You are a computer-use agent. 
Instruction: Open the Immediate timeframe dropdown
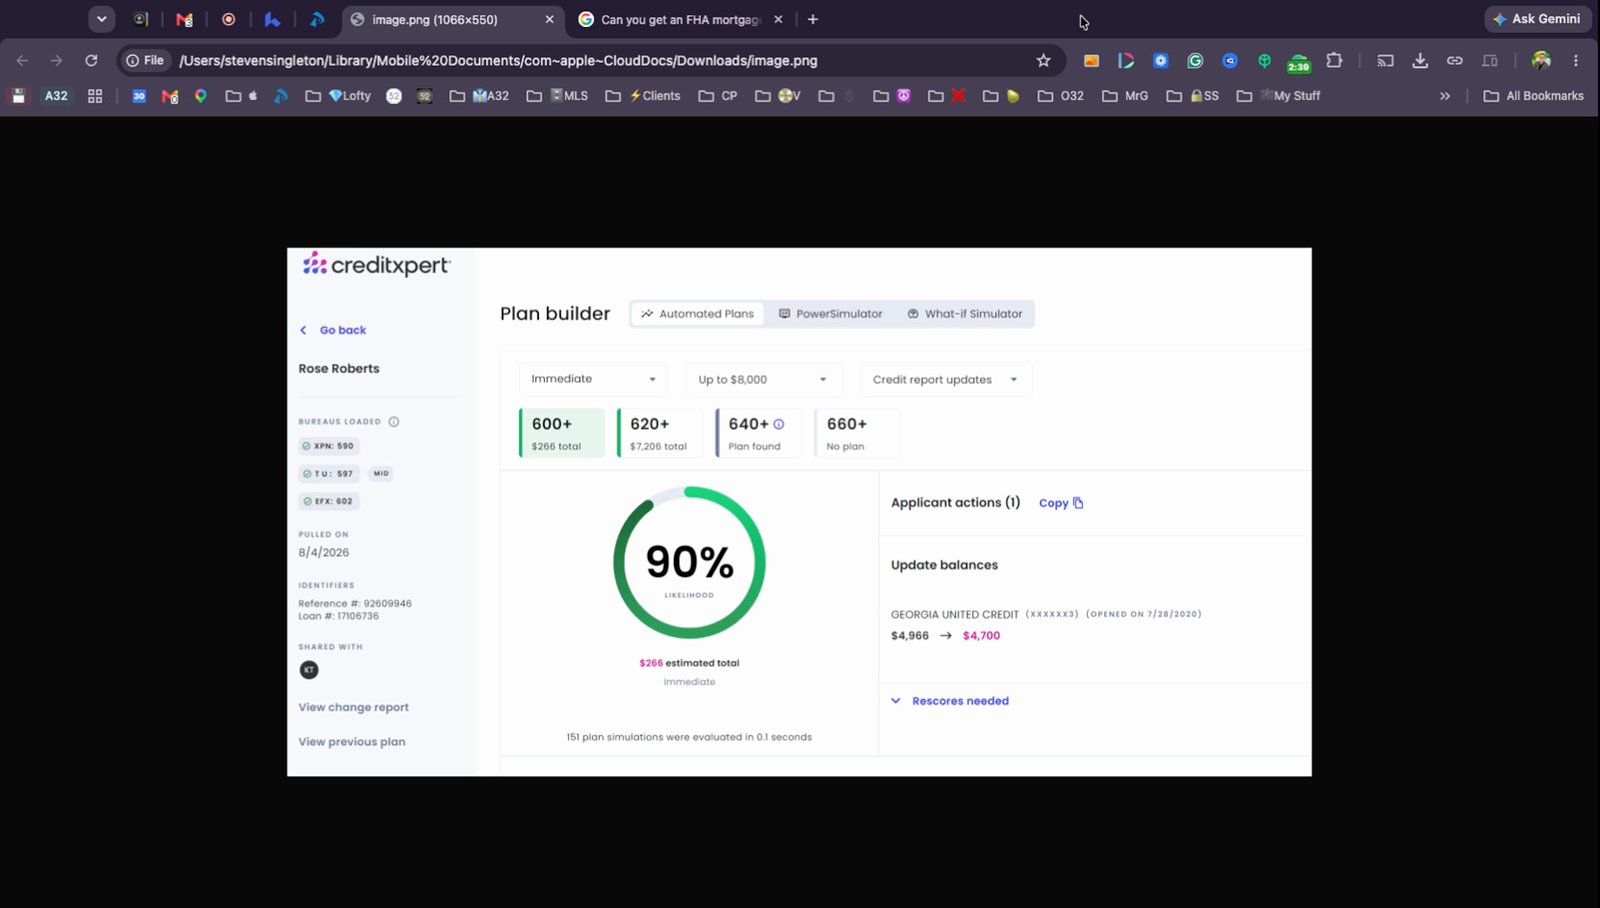(593, 379)
